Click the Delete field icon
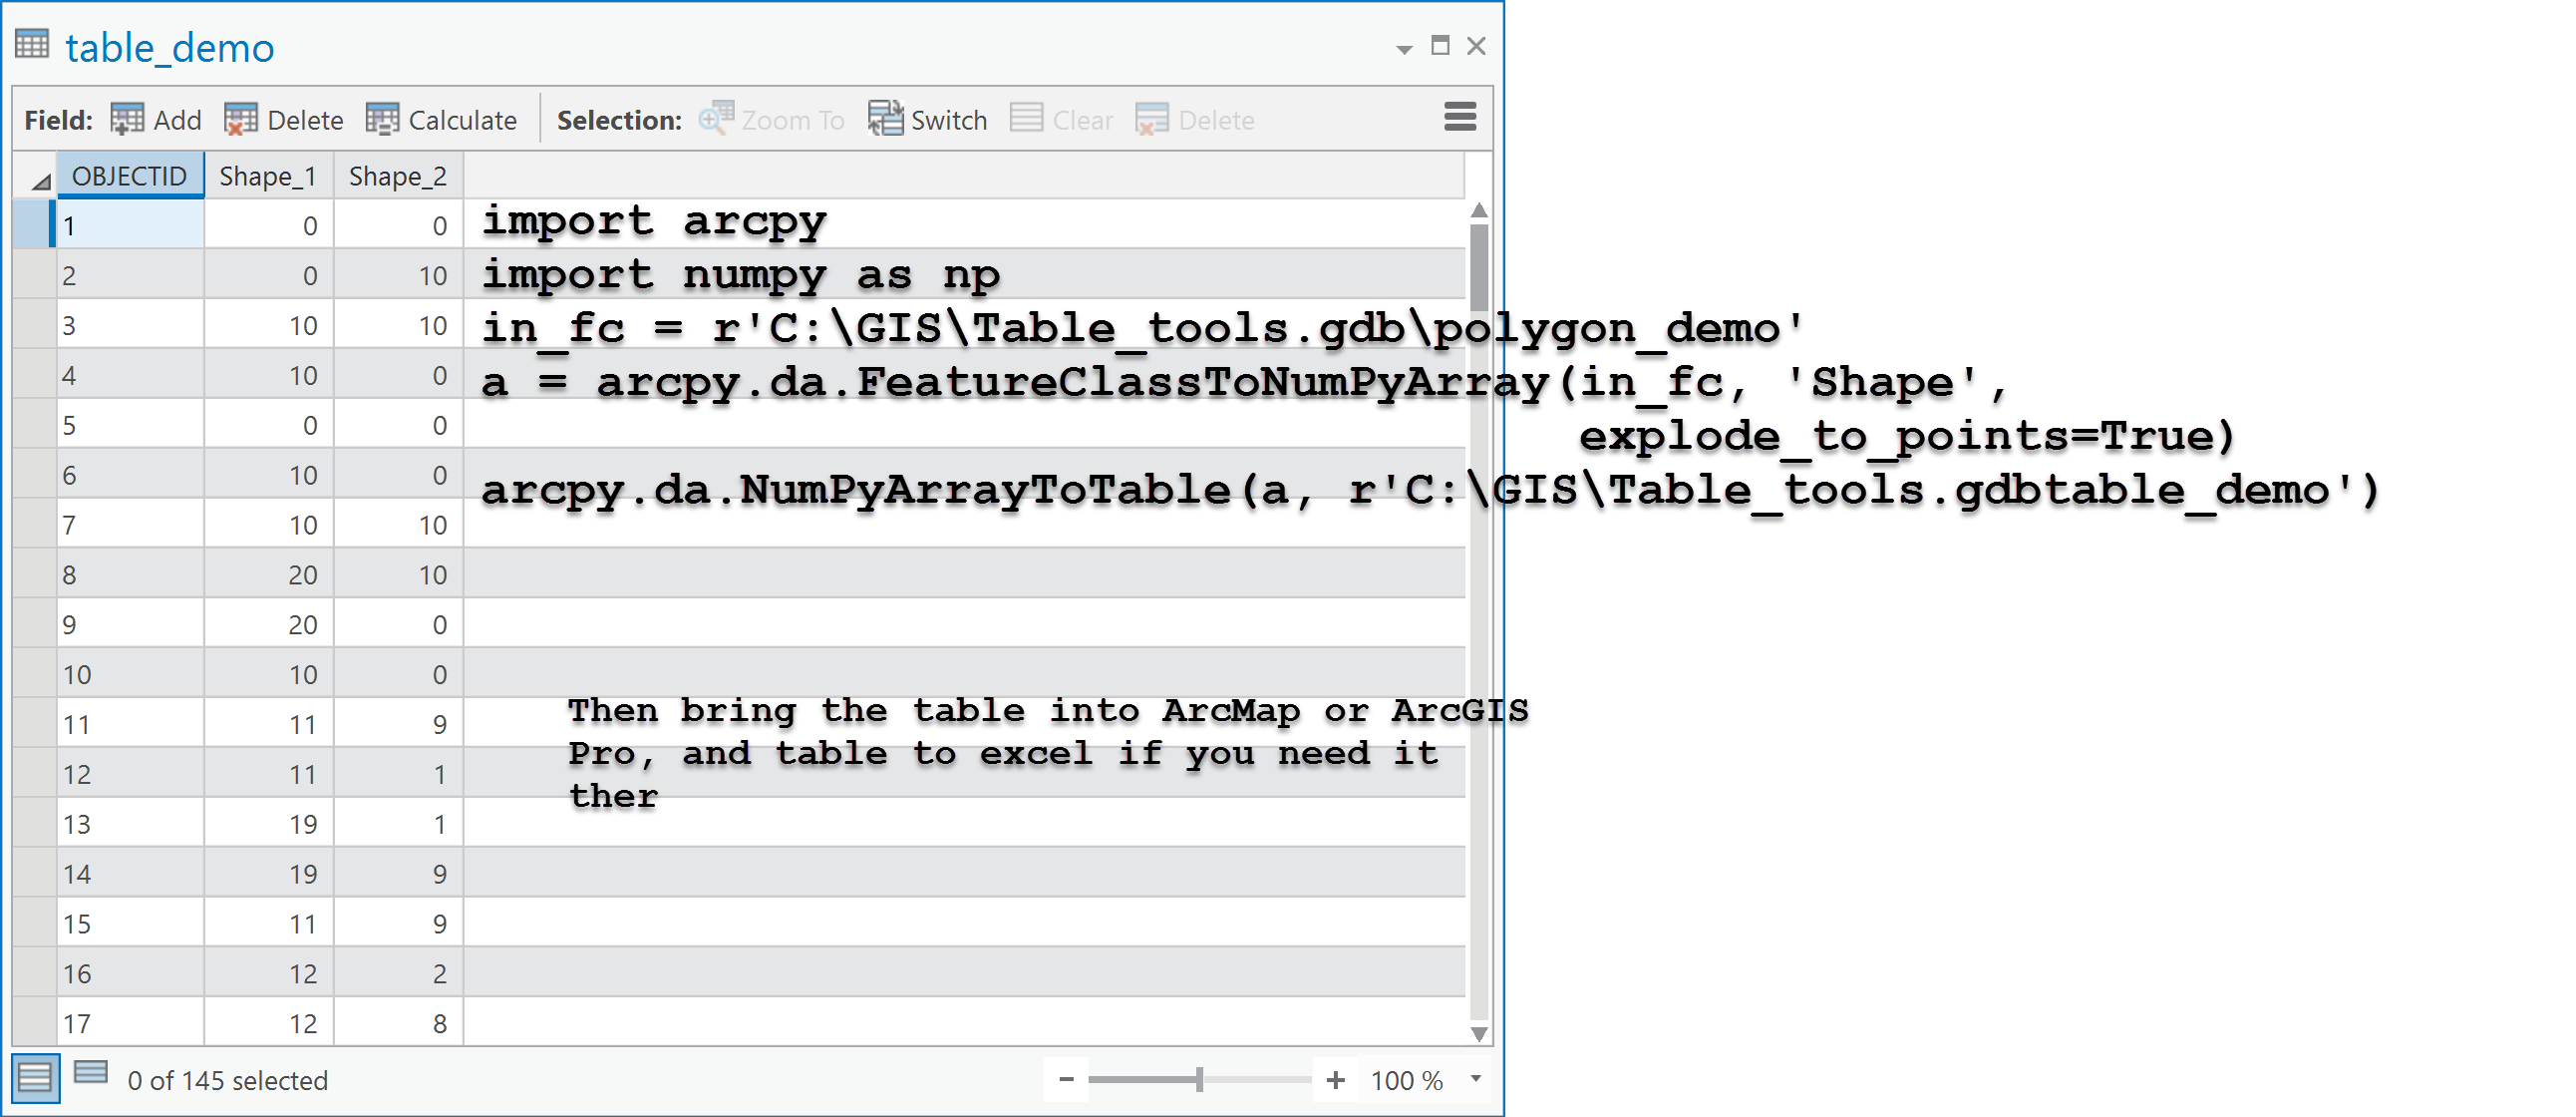The image size is (2576, 1117). pos(241,119)
